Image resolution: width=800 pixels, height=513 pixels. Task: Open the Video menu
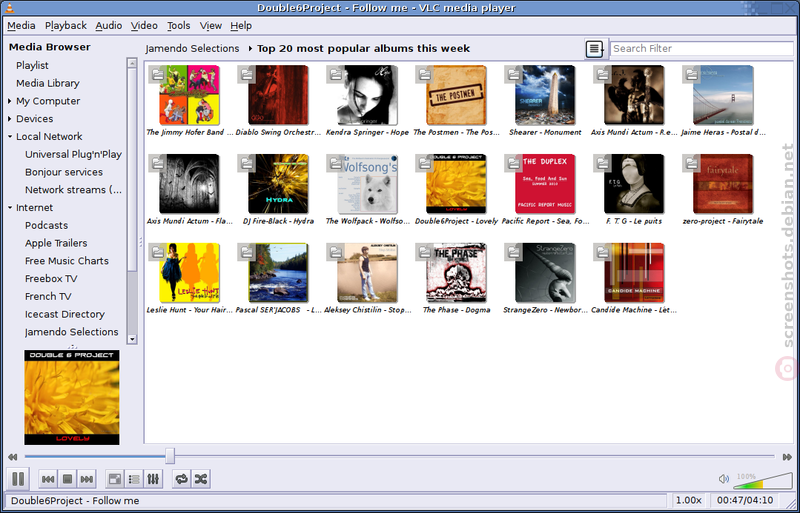[x=144, y=26]
